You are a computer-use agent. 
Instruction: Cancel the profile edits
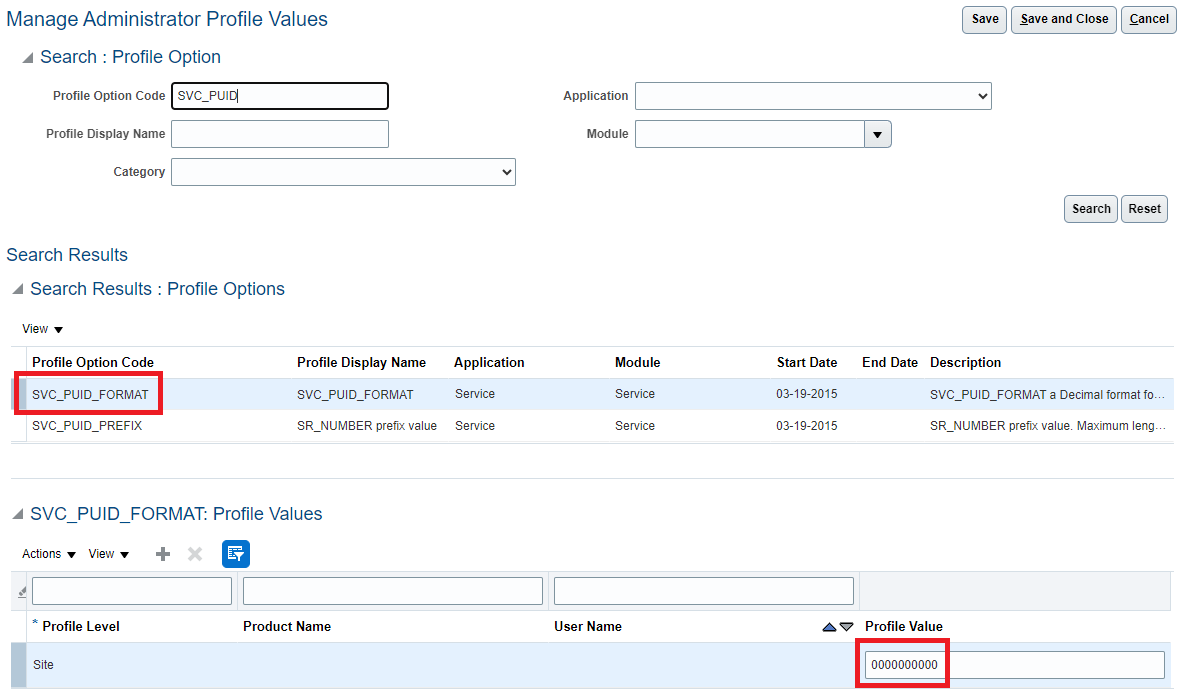tap(1148, 19)
